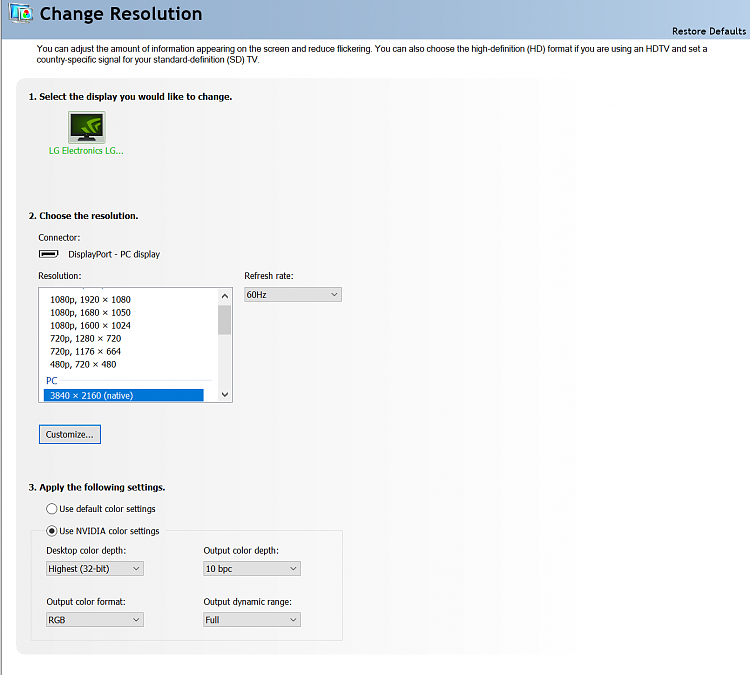Image resolution: width=750 pixels, height=675 pixels.
Task: Select 480p, 720 × 480 resolution
Action: pyautogui.click(x=83, y=364)
